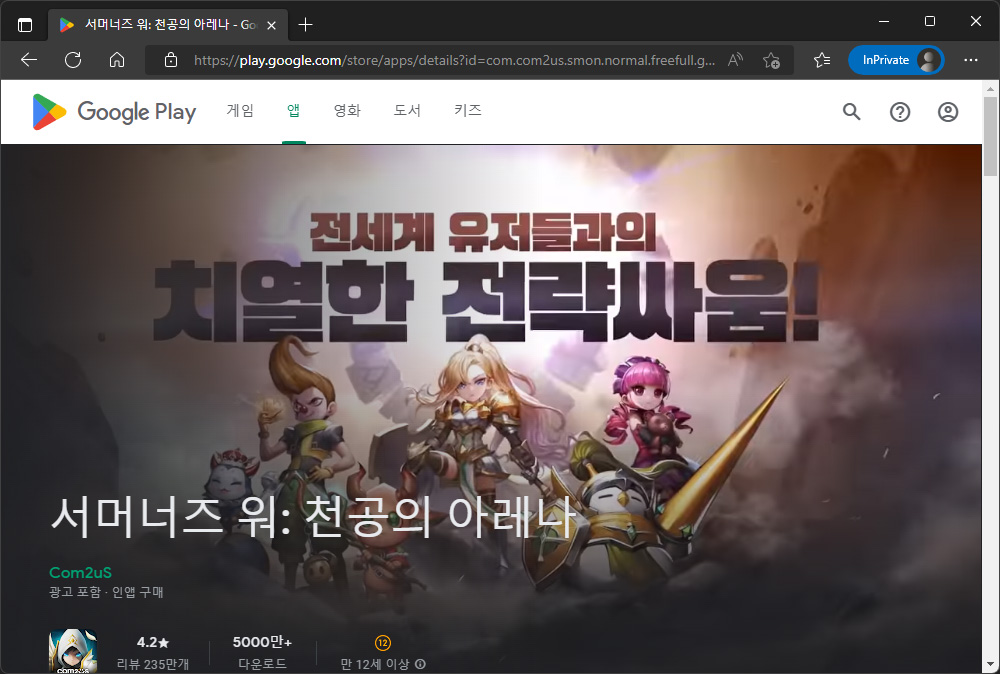
Task: Open Google Play help icon
Action: pyautogui.click(x=900, y=112)
